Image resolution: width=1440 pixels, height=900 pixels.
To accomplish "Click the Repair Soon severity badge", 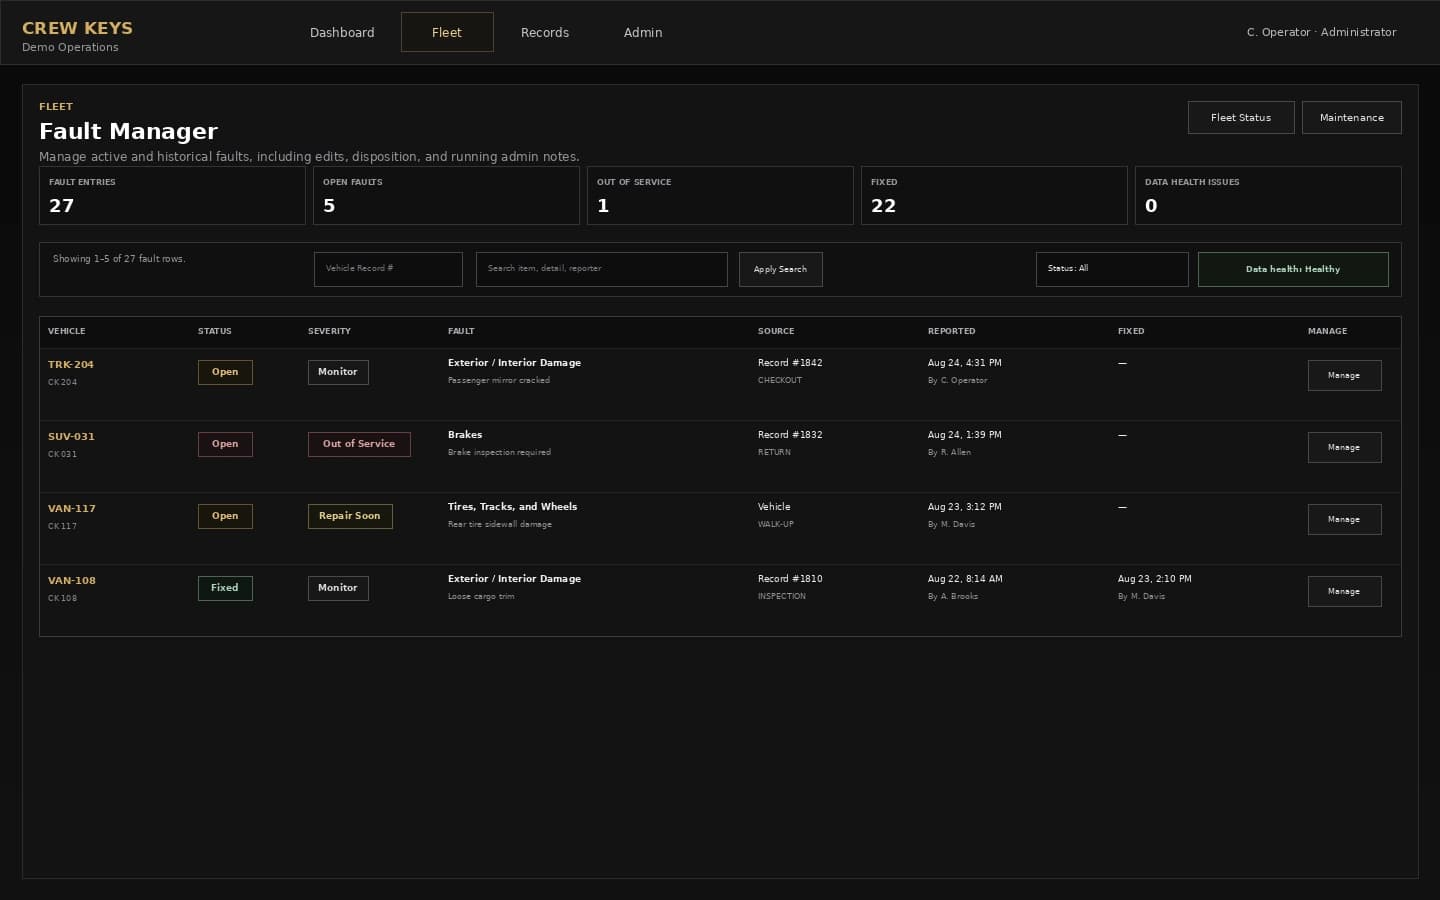I will point(350,516).
